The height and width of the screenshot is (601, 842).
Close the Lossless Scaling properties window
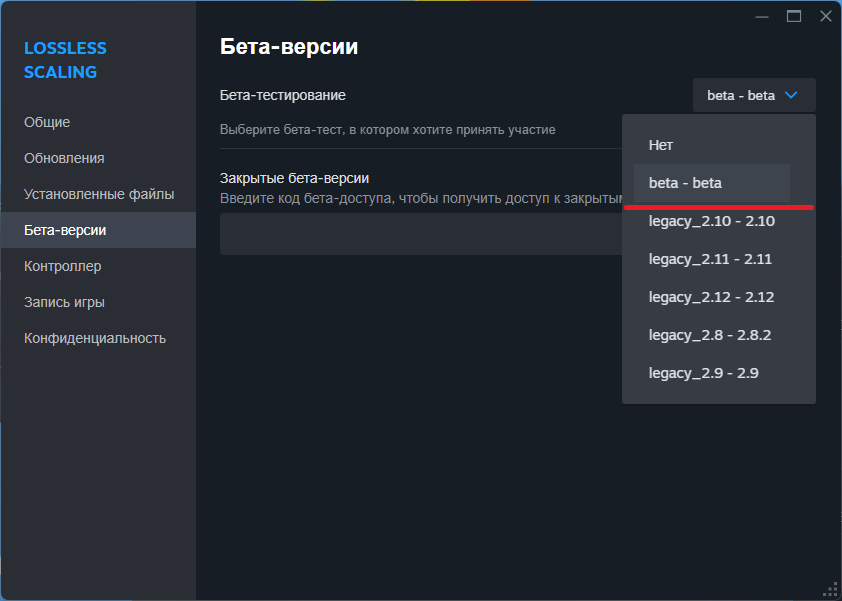[x=826, y=16]
